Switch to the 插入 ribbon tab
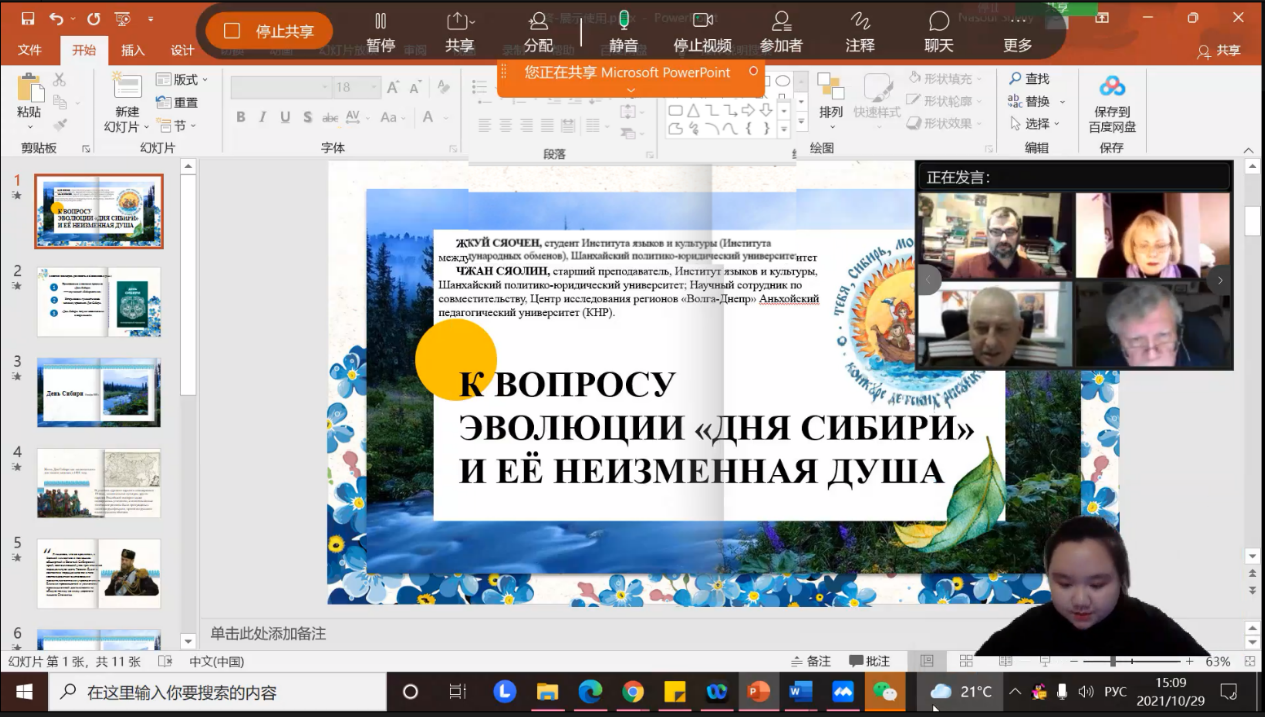The height and width of the screenshot is (717, 1265). tap(133, 51)
